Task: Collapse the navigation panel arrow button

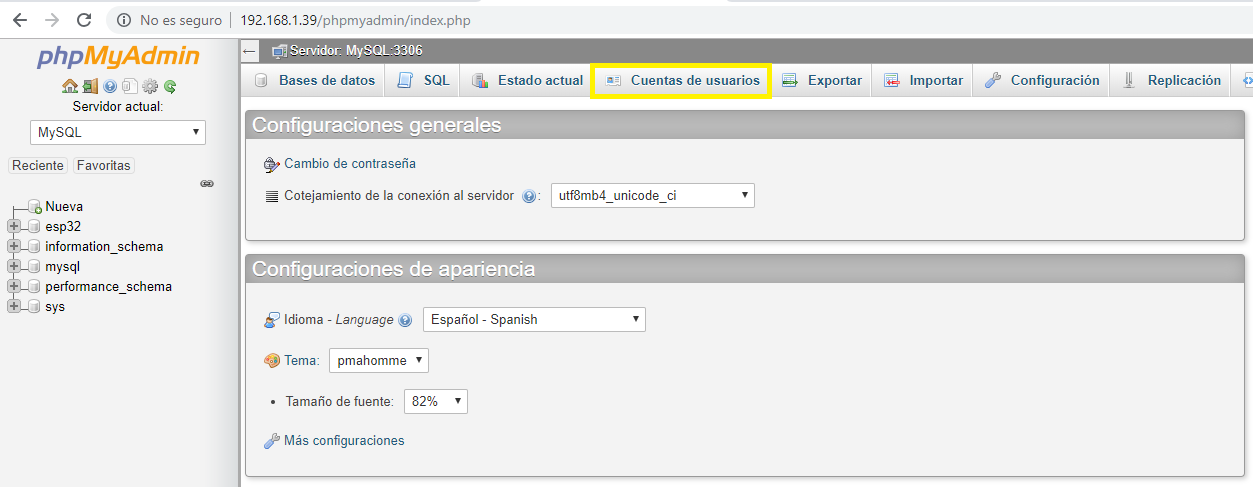Action: tap(250, 51)
